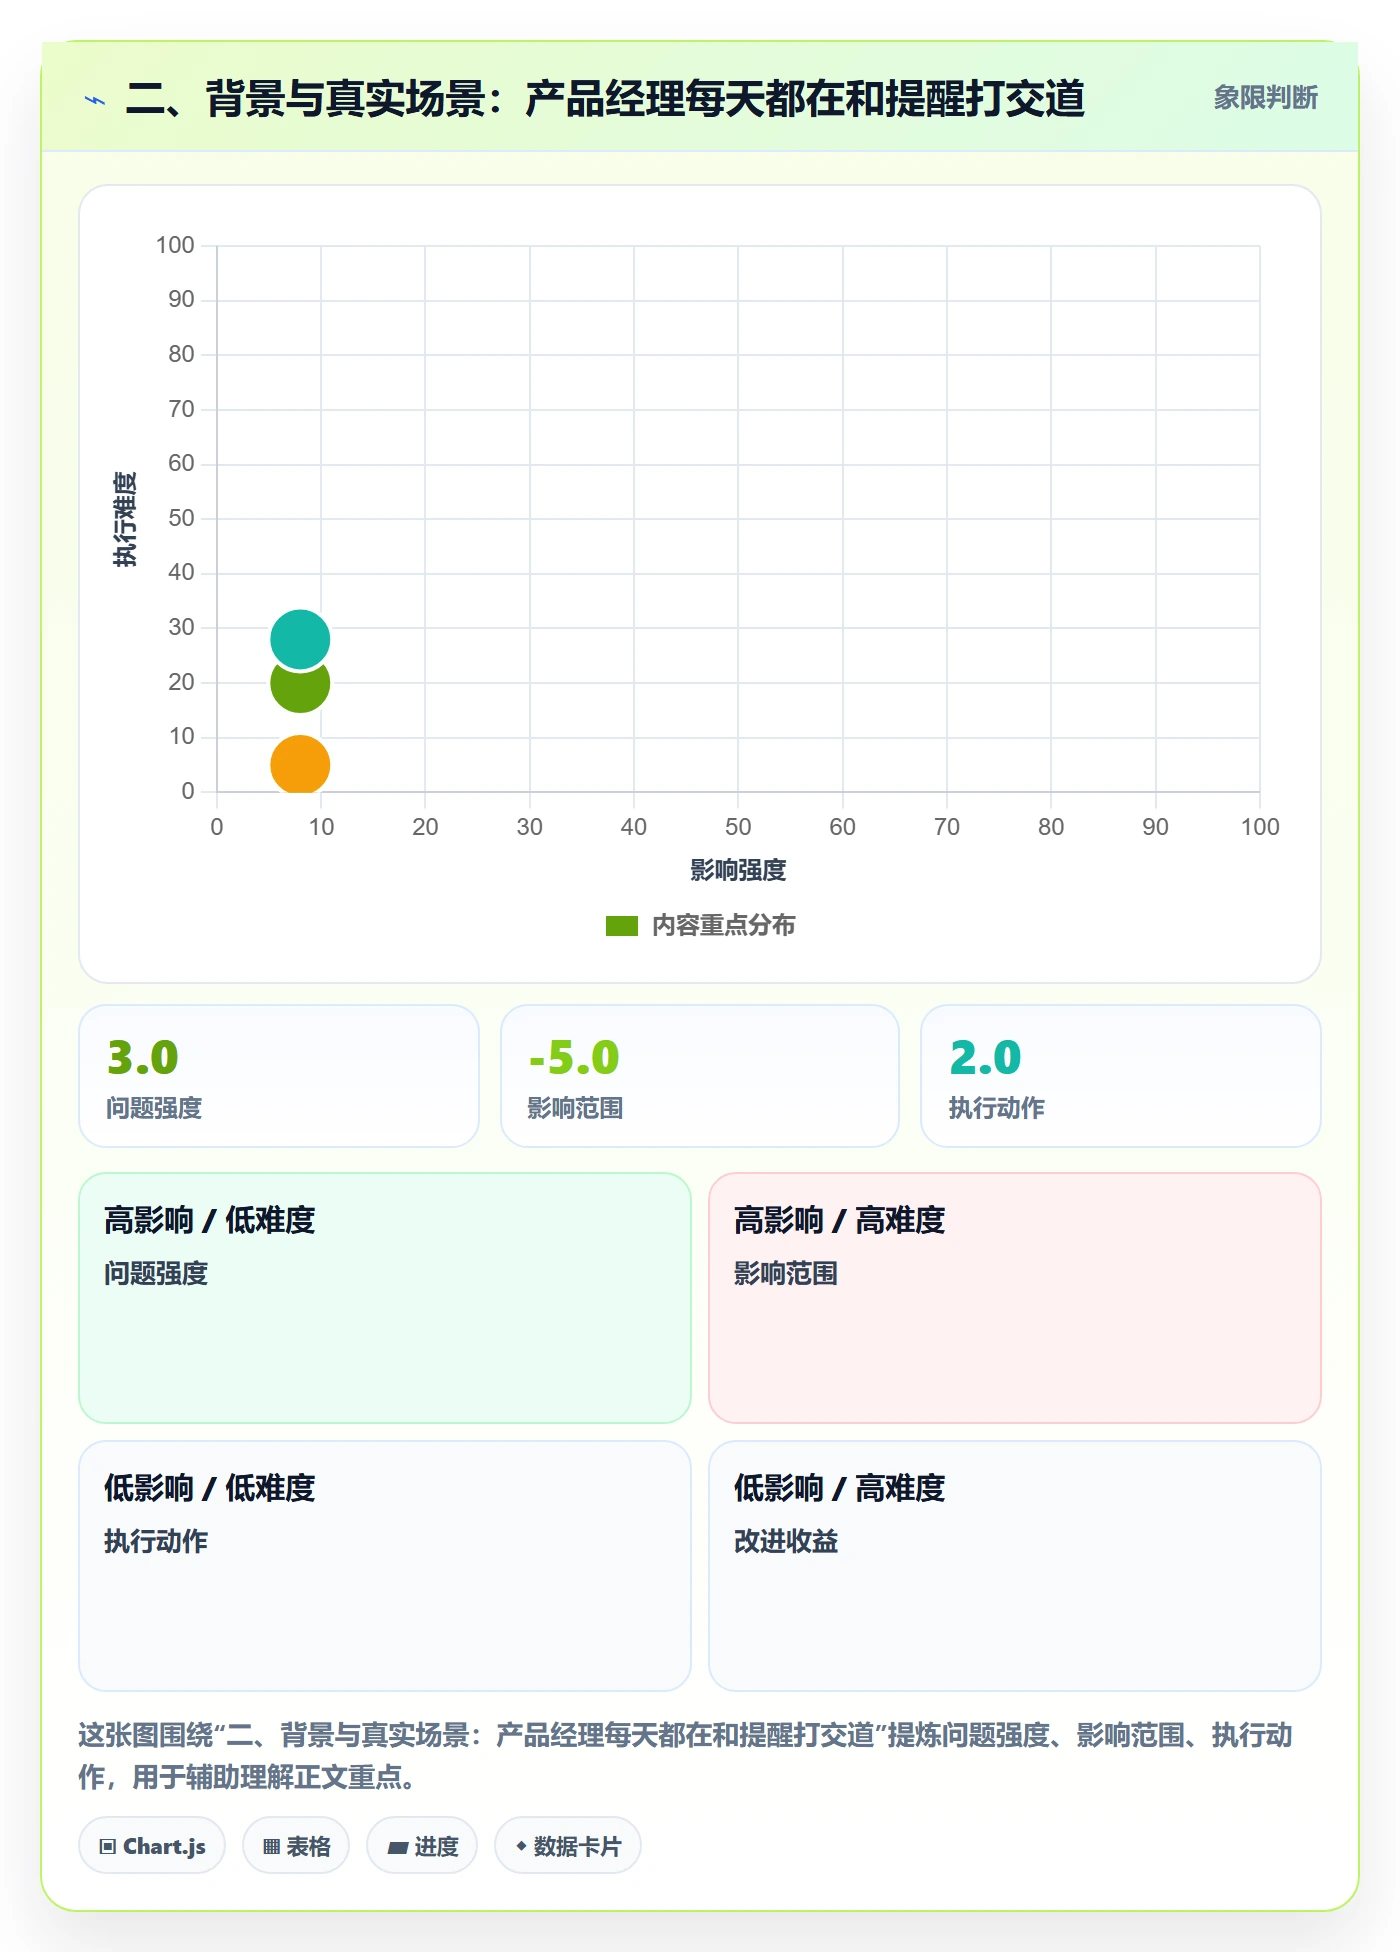Click the 100 label on the y-axis

(175, 245)
